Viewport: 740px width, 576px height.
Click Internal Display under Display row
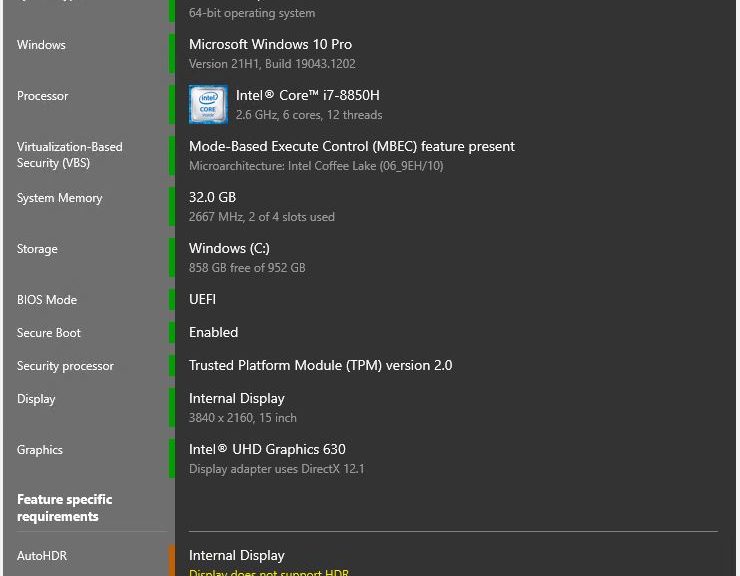[x=237, y=398]
